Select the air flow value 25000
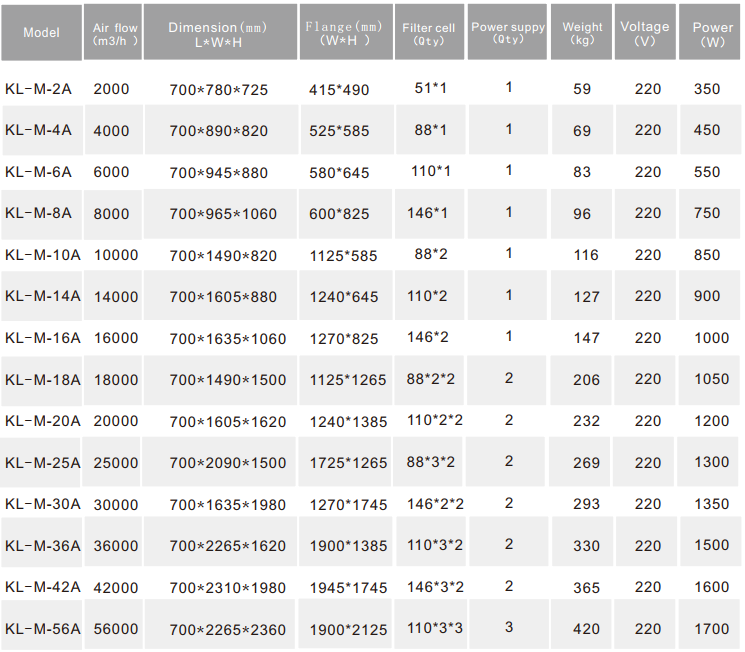 click(116, 463)
